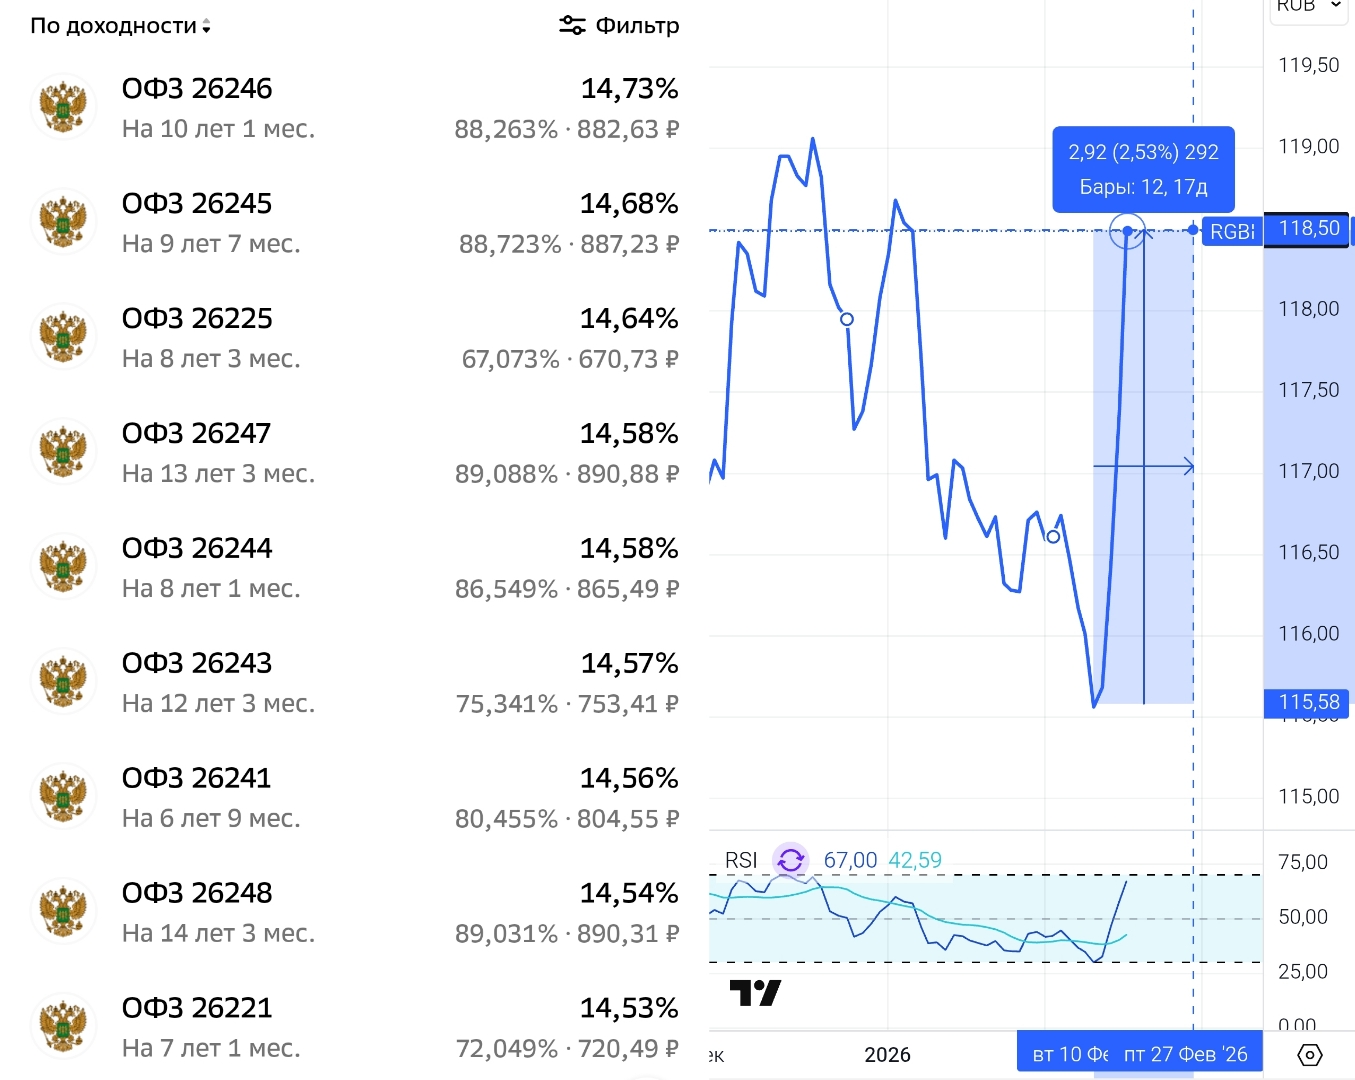Click the 118,50 price axis label
The height and width of the screenshot is (1080, 1355).
click(1307, 229)
